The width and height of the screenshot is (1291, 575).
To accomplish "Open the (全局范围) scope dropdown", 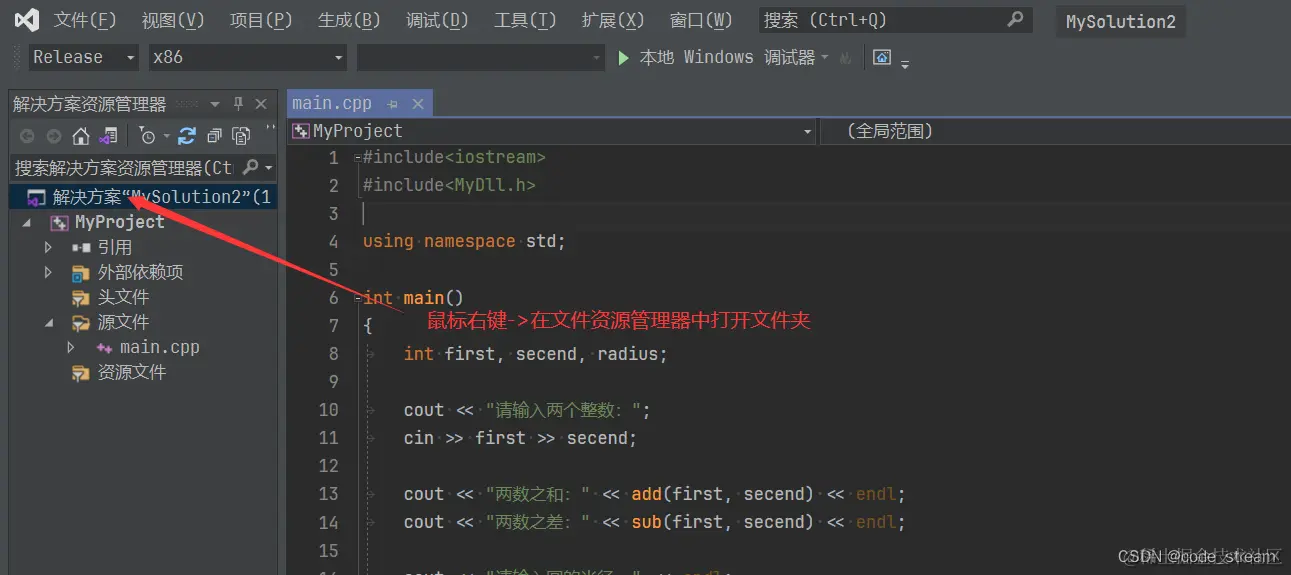I will (x=1054, y=131).
